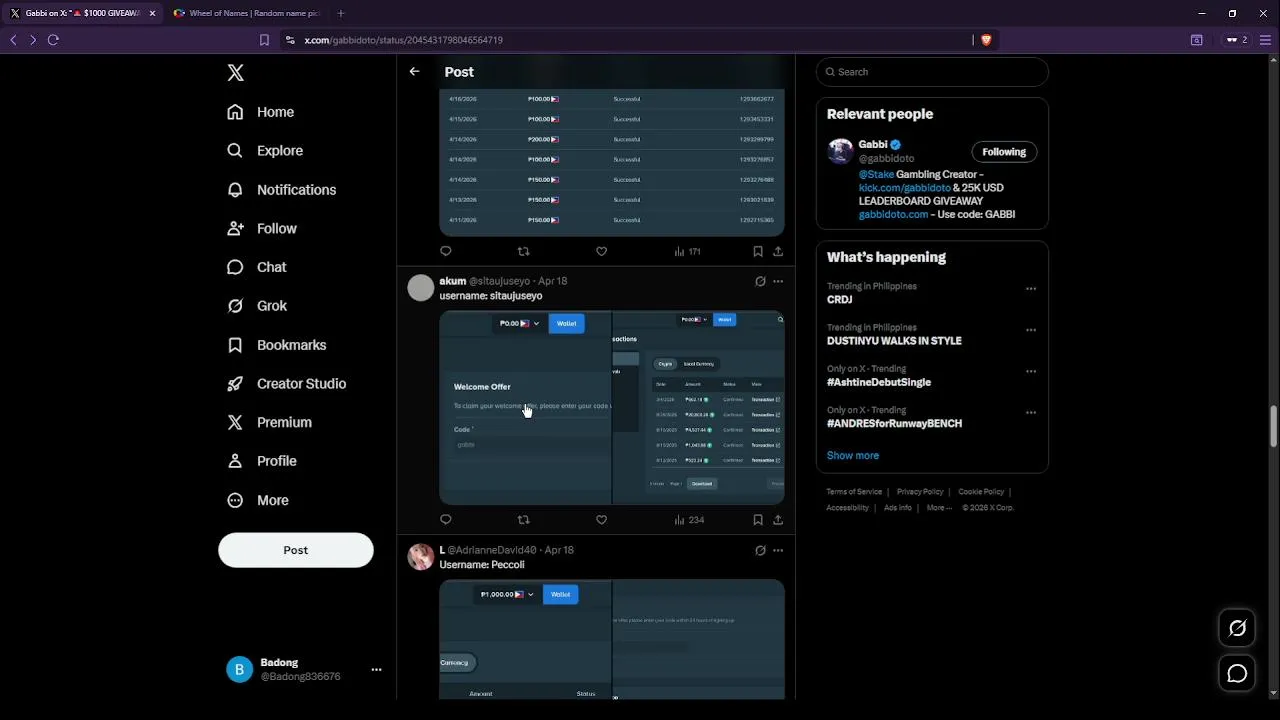Open gabbidoto.com link

click(x=893, y=215)
